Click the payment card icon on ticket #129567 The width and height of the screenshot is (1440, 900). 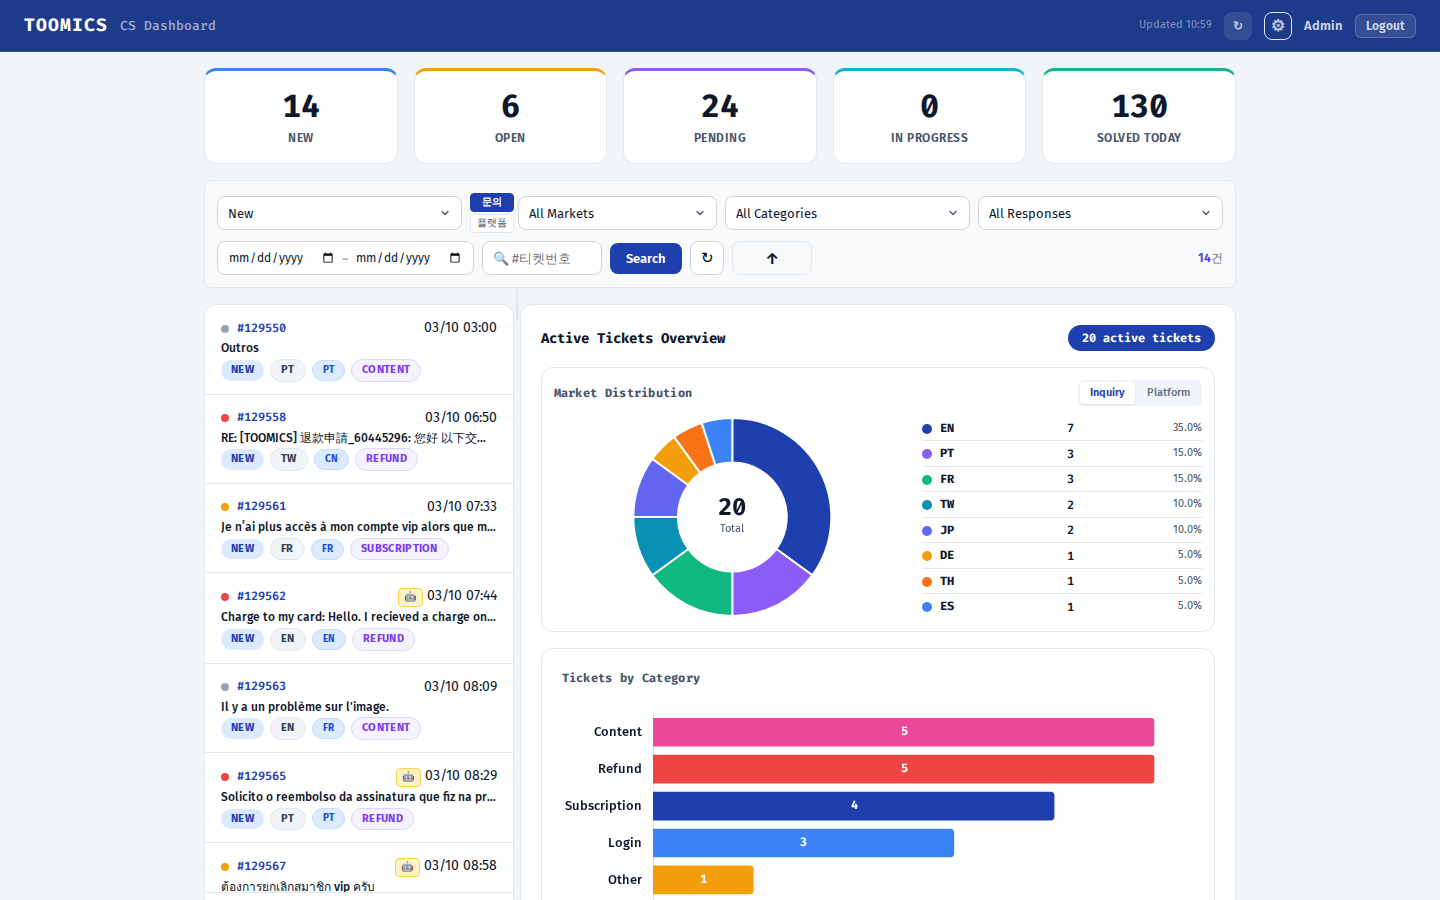pyautogui.click(x=407, y=867)
